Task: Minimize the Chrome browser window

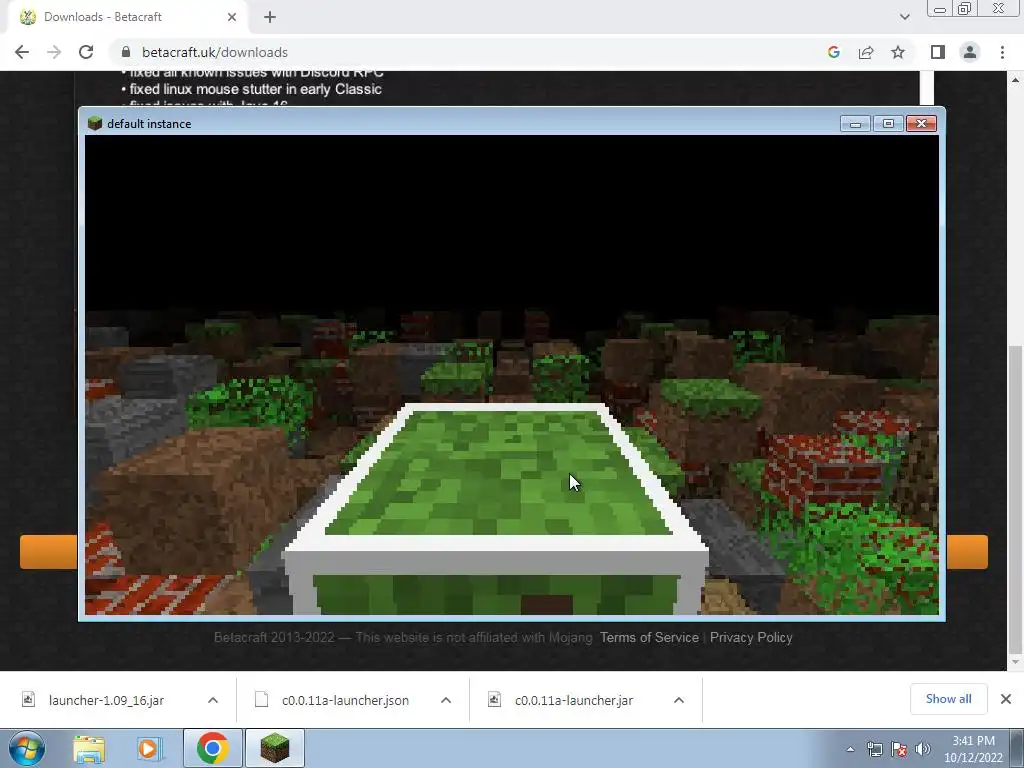Action: coord(940,8)
